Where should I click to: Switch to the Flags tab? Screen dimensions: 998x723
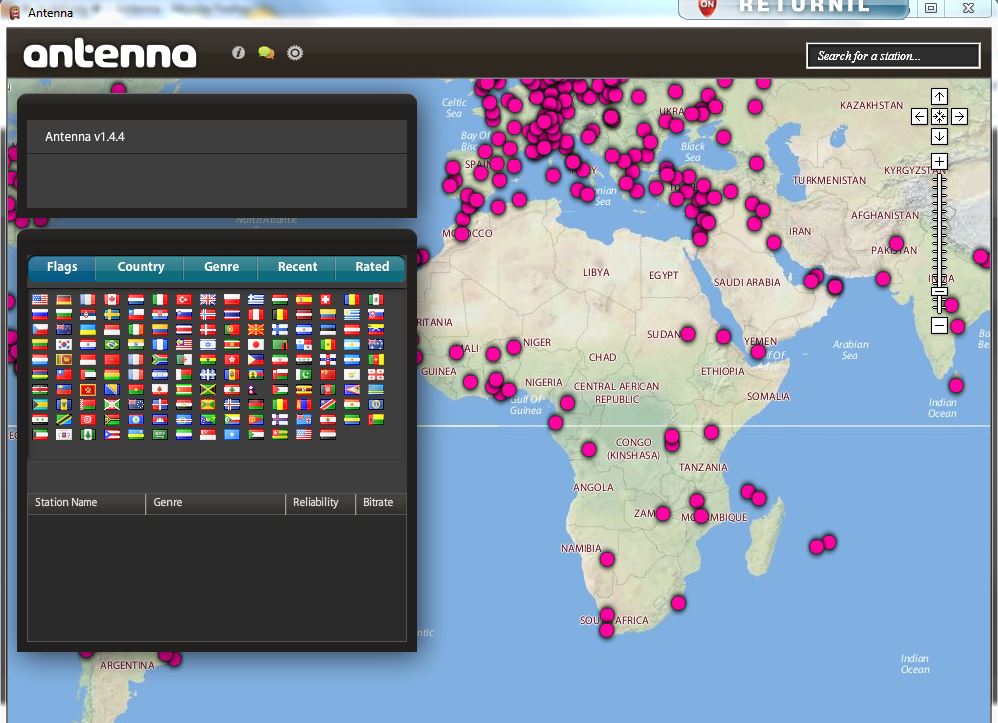pyautogui.click(x=62, y=267)
